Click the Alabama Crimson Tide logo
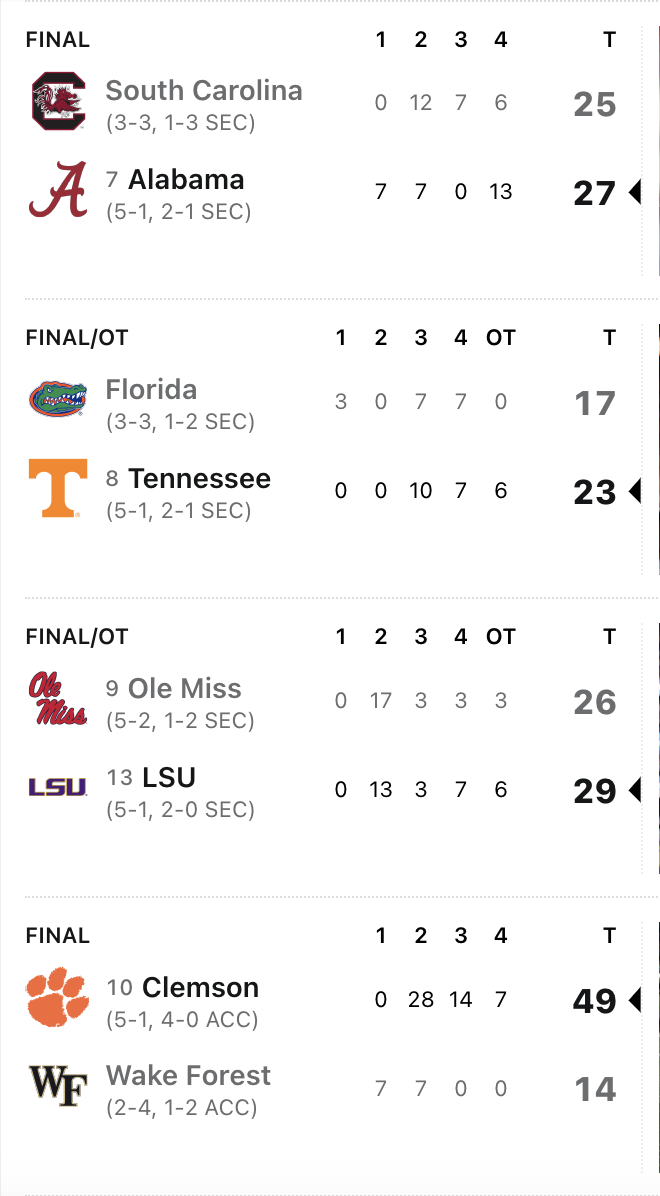Image resolution: width=660 pixels, height=1196 pixels. click(x=58, y=192)
